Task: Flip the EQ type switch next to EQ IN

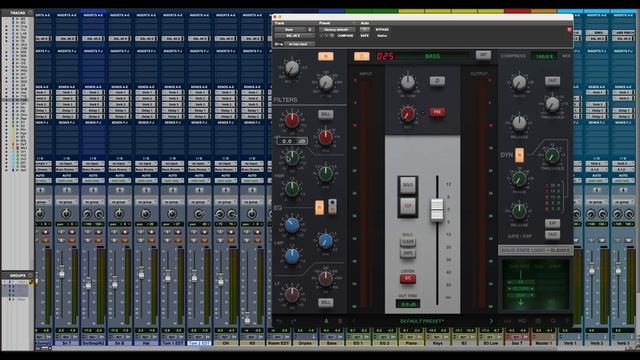Action: [x=332, y=206]
